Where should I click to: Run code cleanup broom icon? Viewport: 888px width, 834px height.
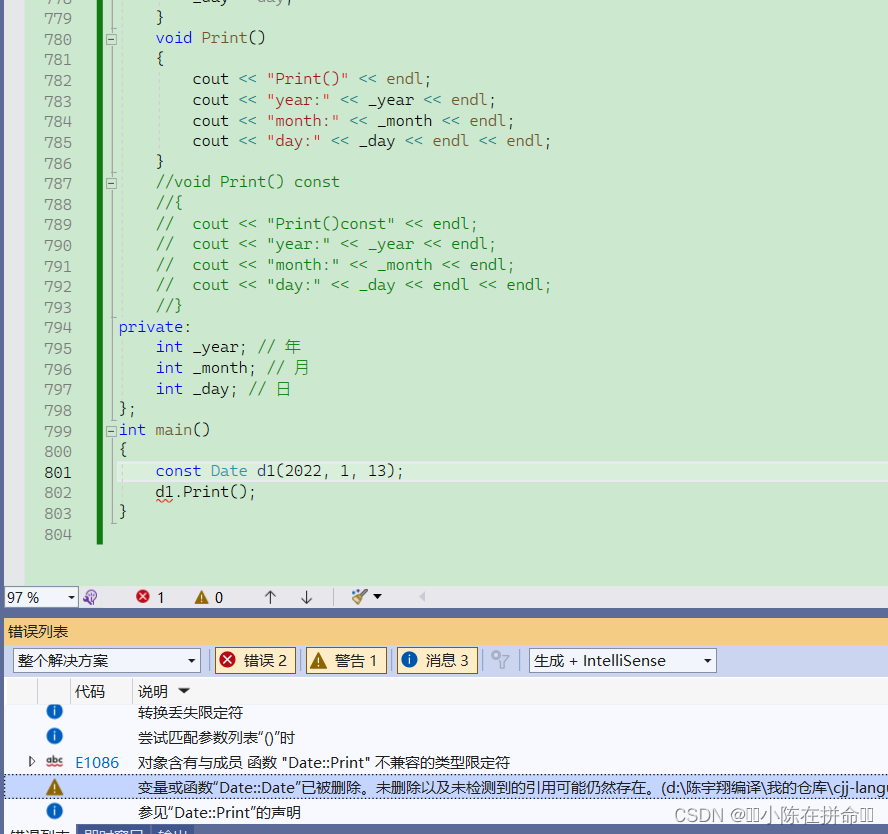tap(359, 597)
